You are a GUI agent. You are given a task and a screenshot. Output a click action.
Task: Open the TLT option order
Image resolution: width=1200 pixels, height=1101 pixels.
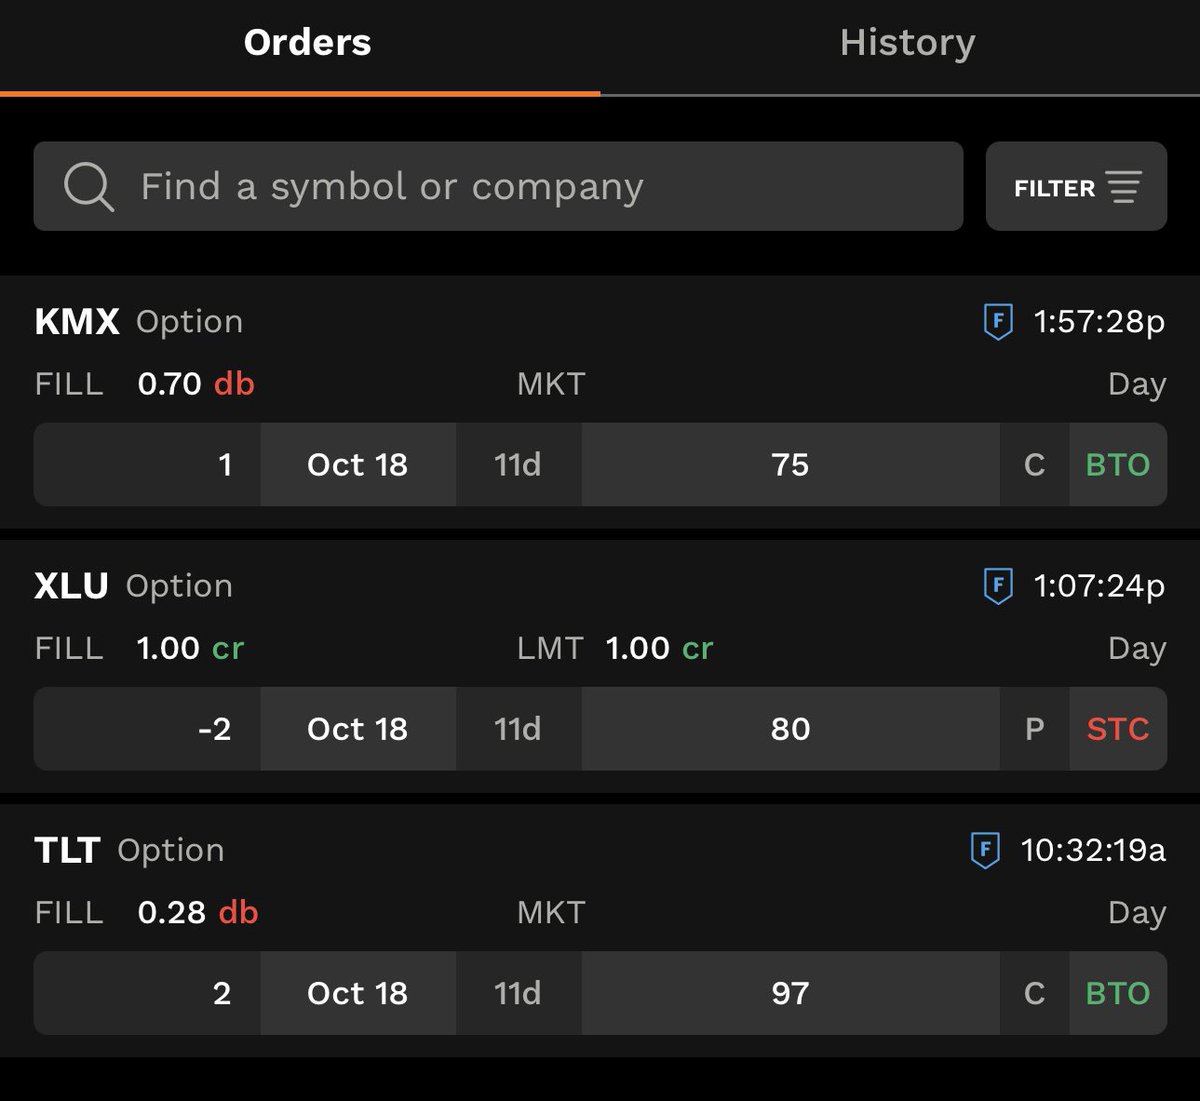(x=600, y=930)
